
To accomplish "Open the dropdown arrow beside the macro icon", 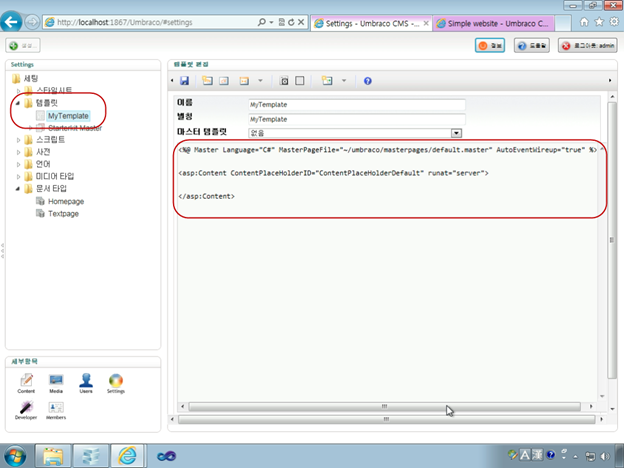I will point(260,81).
